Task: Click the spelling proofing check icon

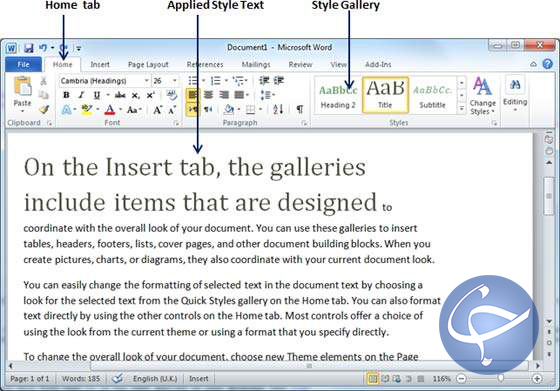Action: click(117, 378)
